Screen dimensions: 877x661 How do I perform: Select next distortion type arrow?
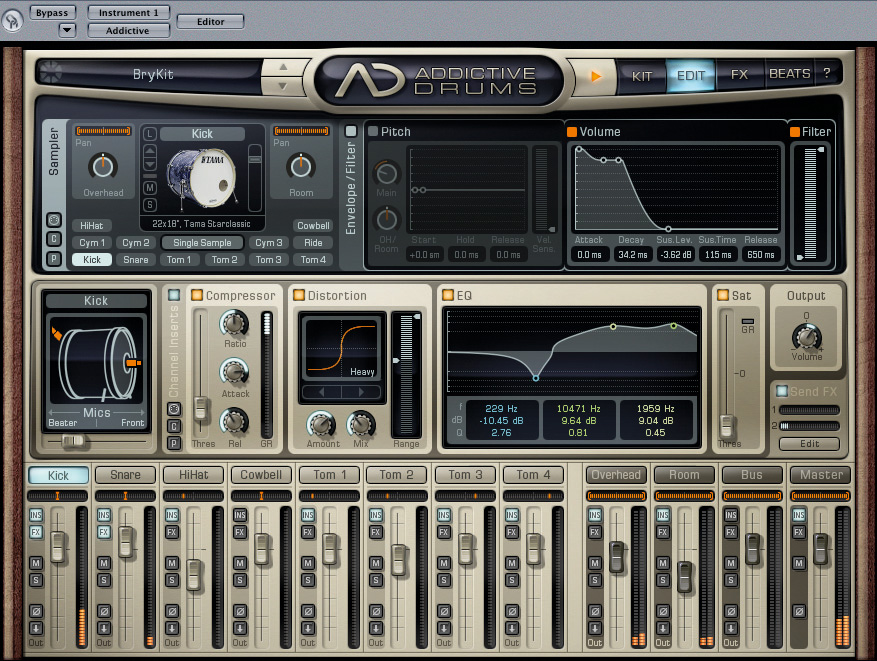click(361, 392)
